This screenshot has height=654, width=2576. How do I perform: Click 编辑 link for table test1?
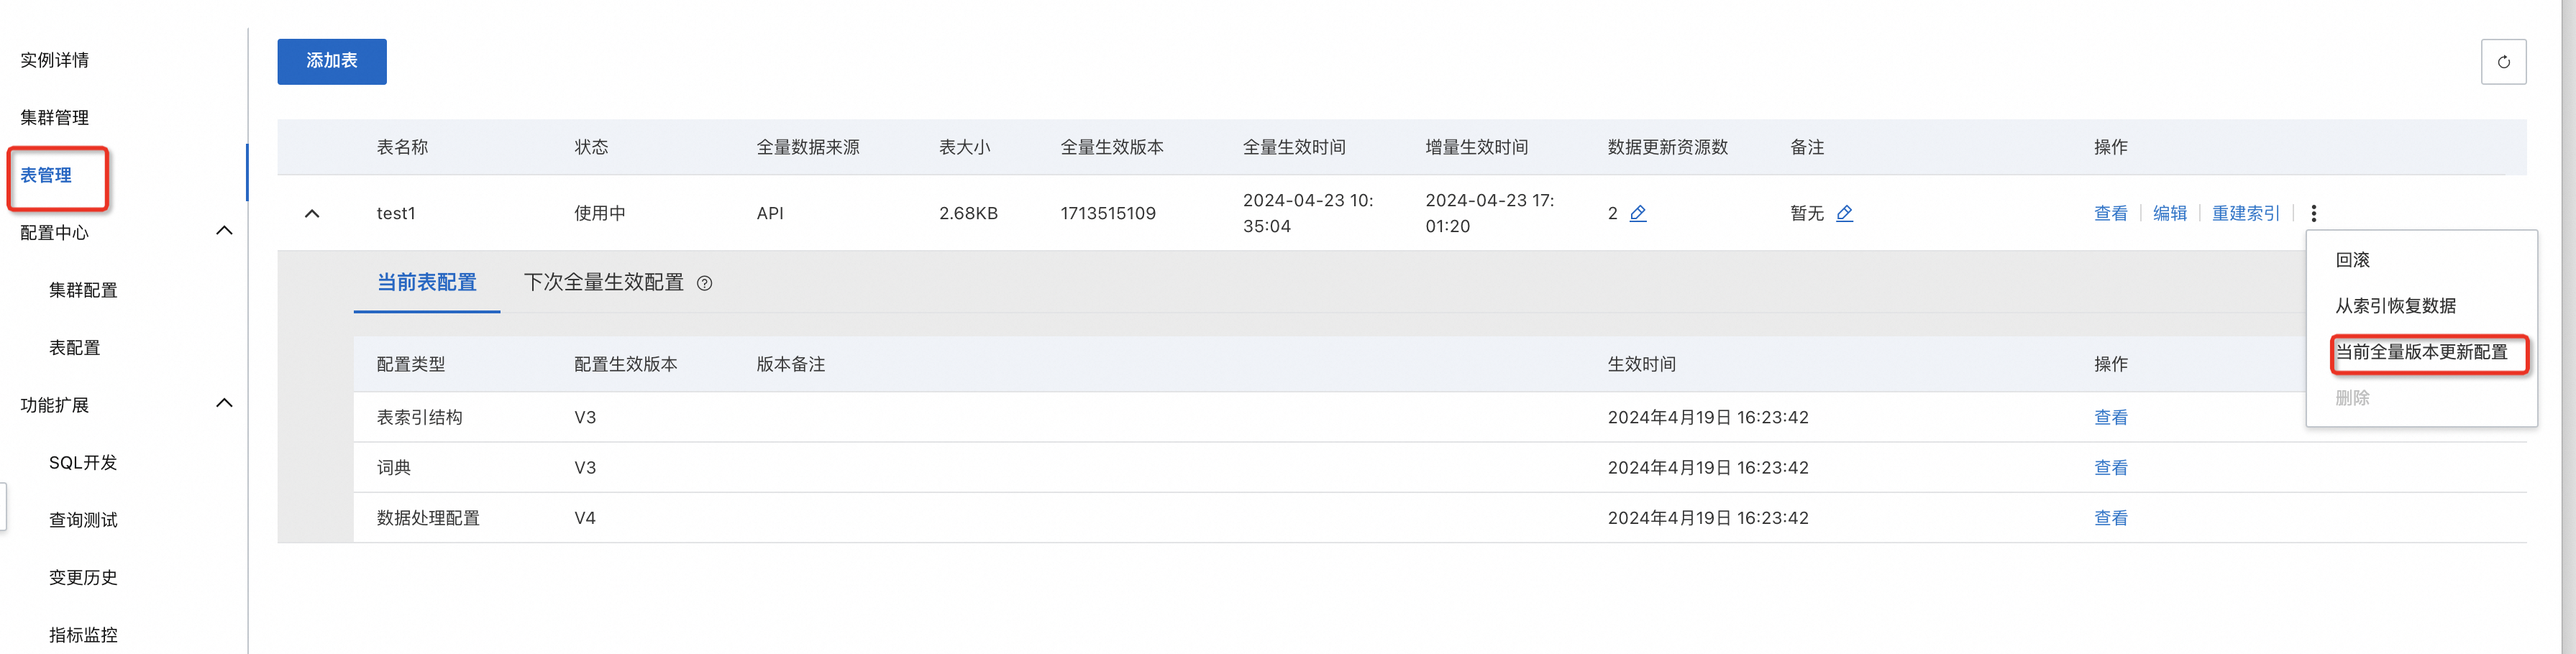pos(2169,213)
